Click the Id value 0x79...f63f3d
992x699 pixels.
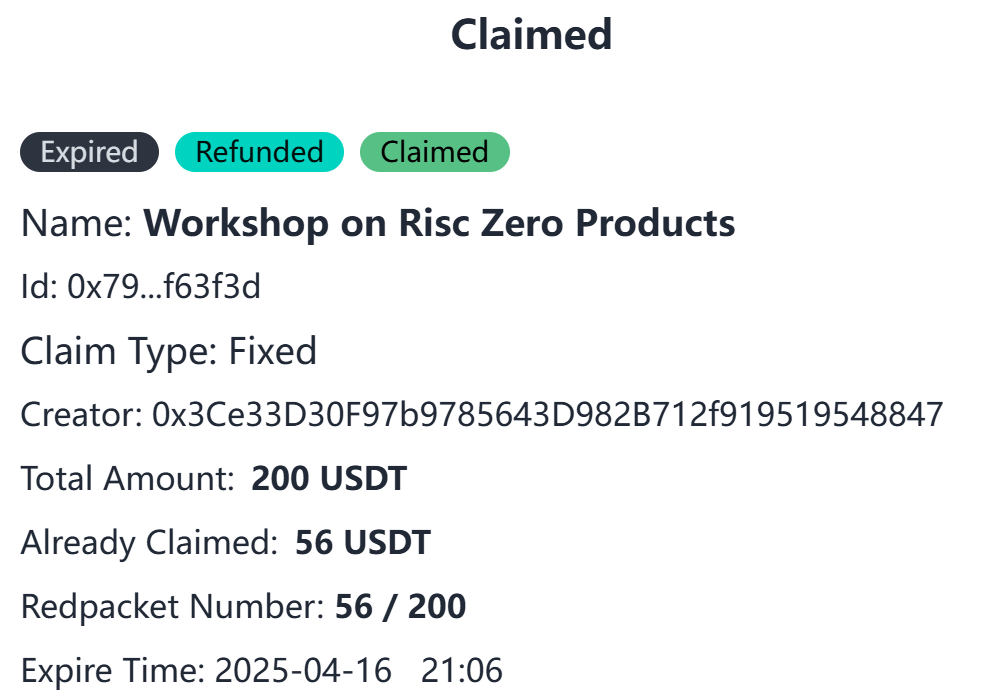[164, 287]
